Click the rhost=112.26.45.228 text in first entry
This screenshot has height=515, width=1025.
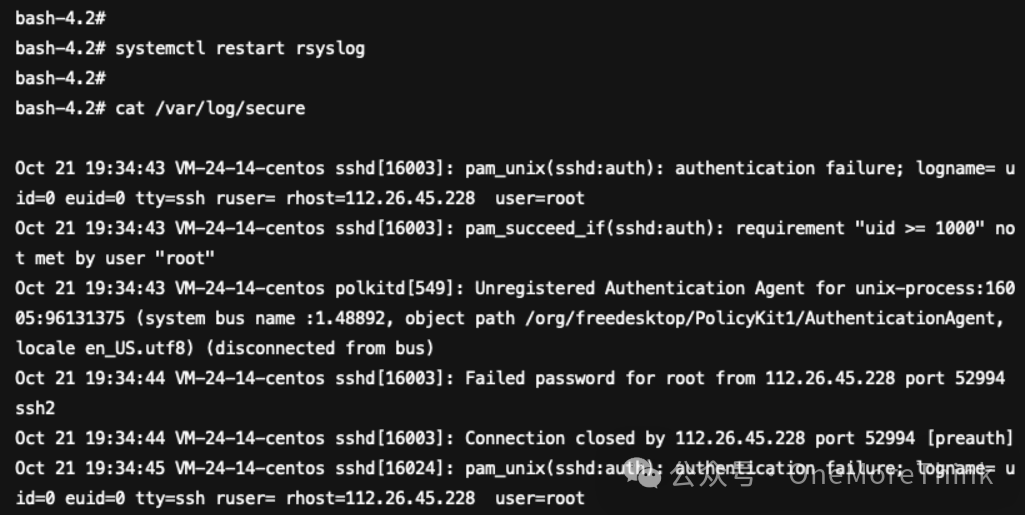tap(380, 198)
